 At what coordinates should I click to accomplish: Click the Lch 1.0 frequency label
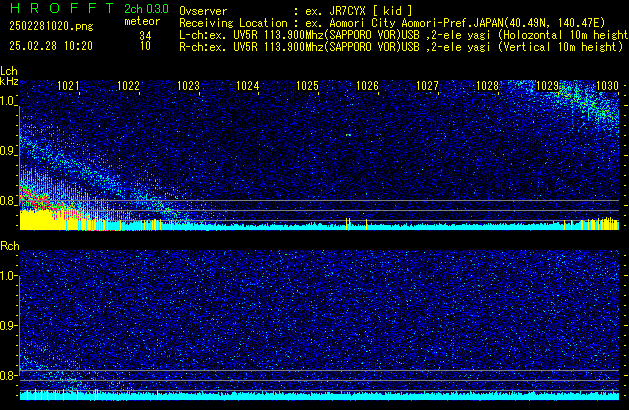pyautogui.click(x=8, y=101)
